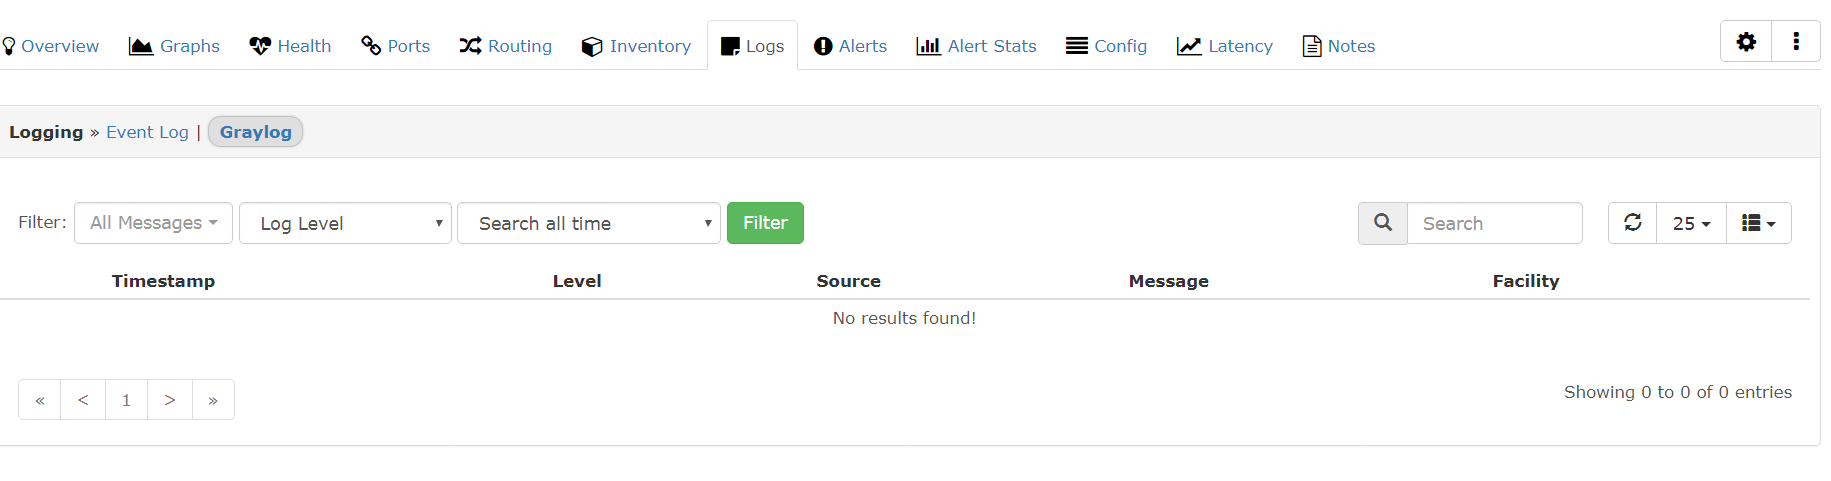Screen dimensions: 1831x481
Task: Click the settings gear icon
Action: [x=1746, y=42]
